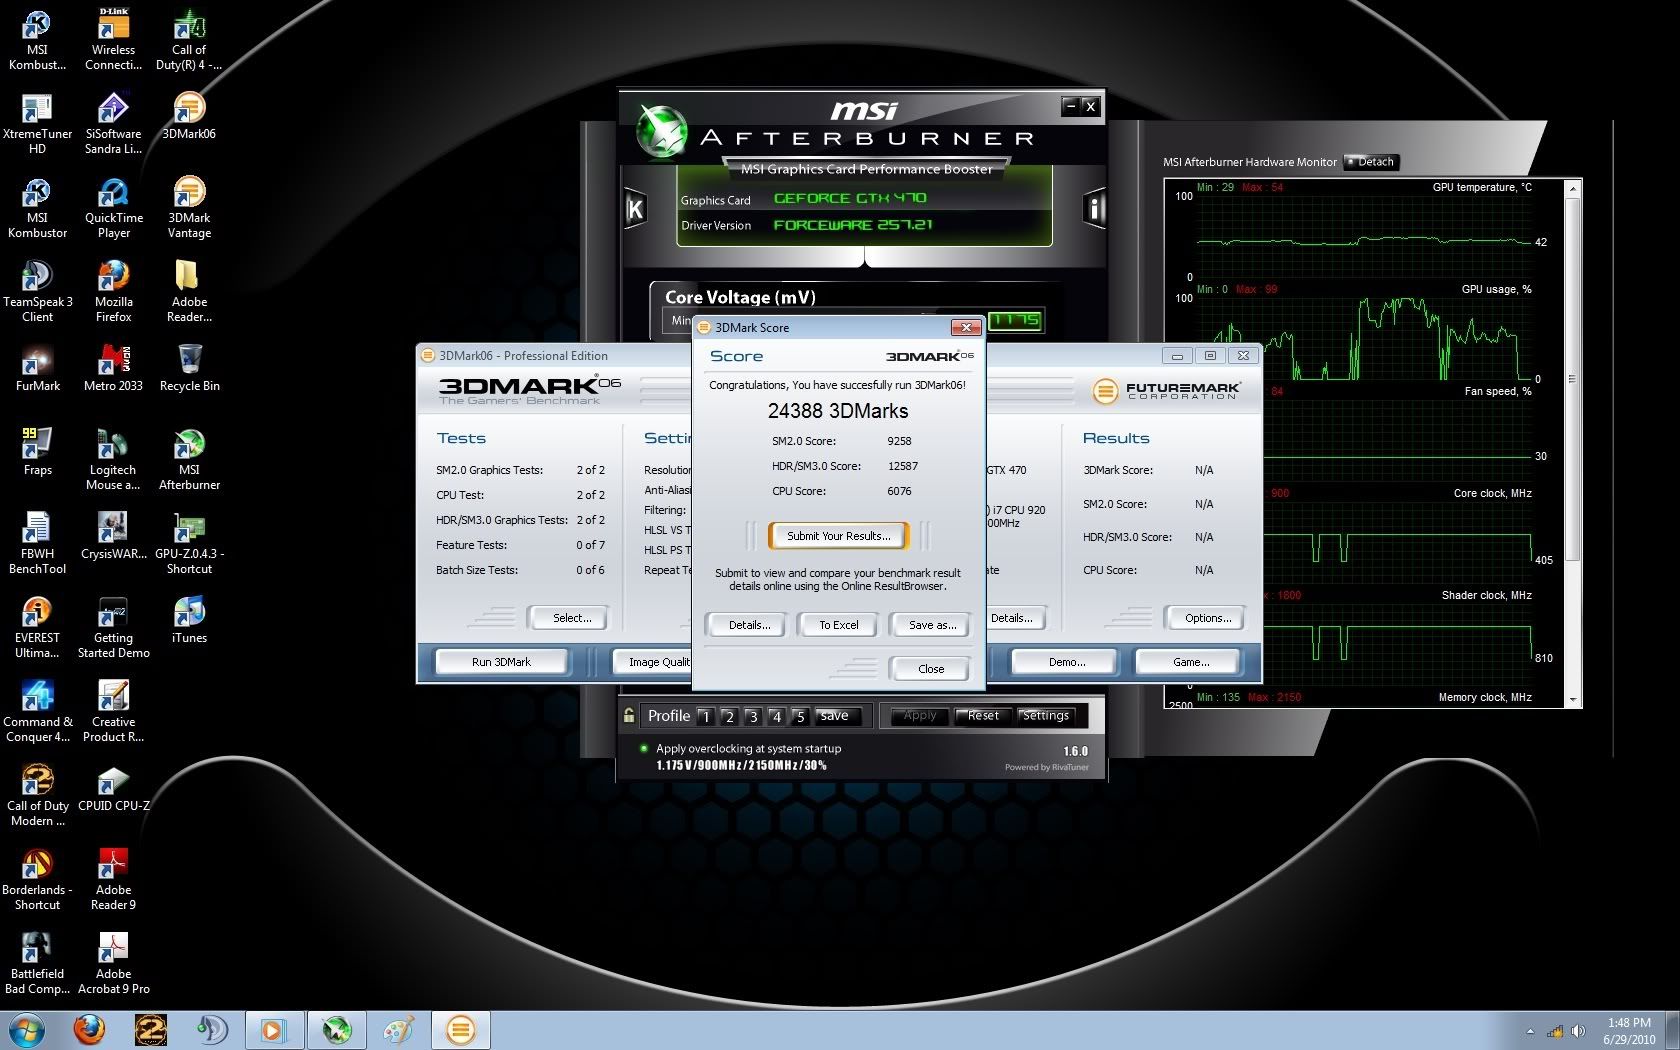Load Afterburner profile slot 3

753,716
